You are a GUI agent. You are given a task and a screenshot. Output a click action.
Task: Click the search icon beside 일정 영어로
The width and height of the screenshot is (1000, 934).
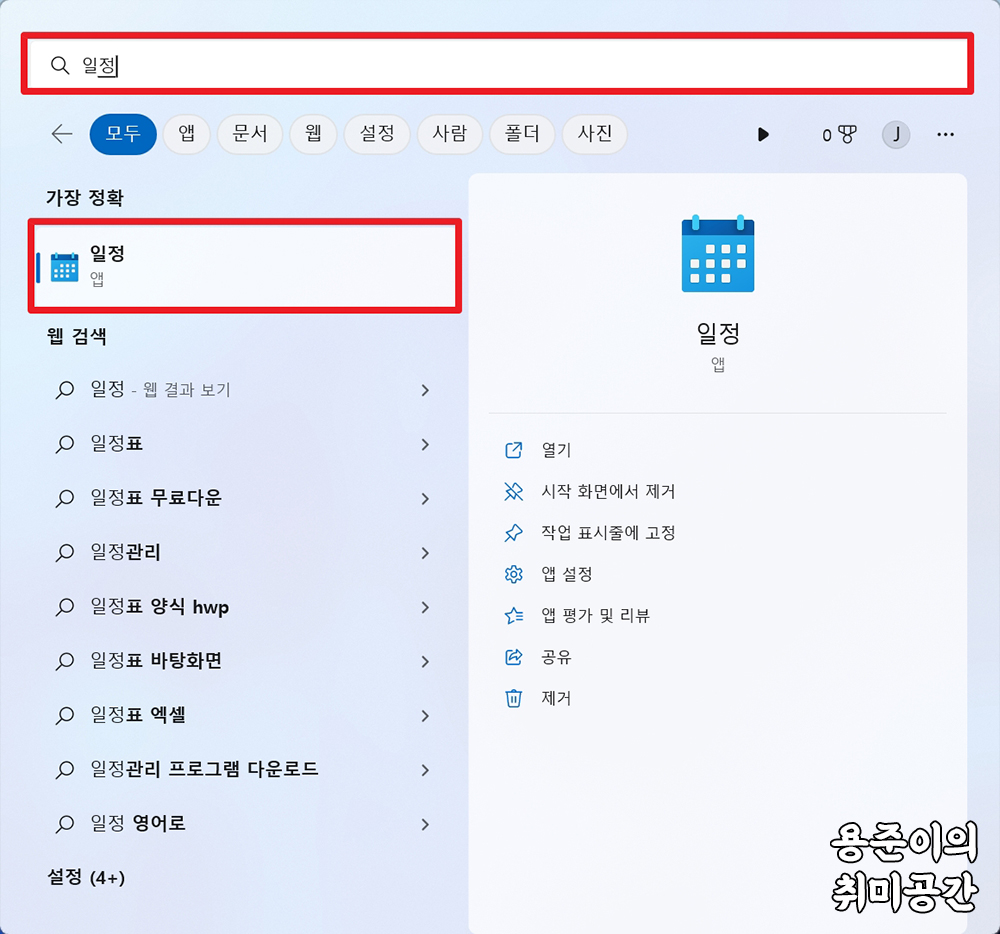coord(64,824)
